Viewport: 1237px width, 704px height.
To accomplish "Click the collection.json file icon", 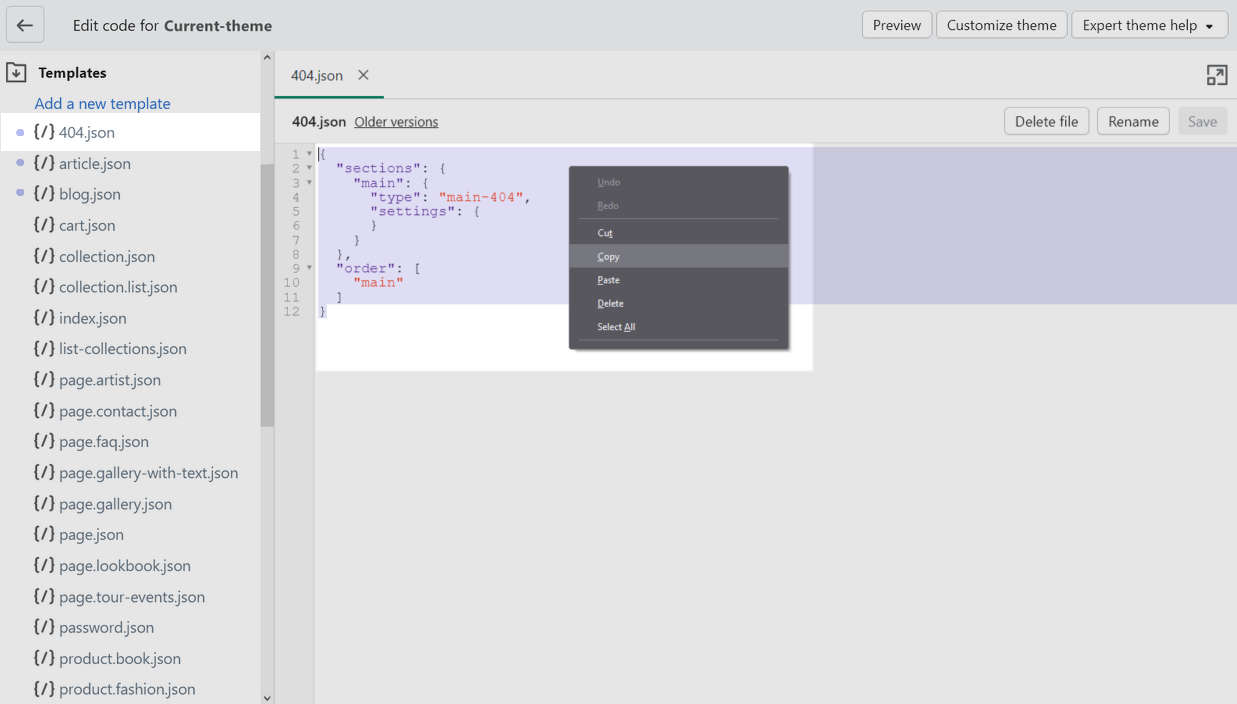I will [x=44, y=256].
